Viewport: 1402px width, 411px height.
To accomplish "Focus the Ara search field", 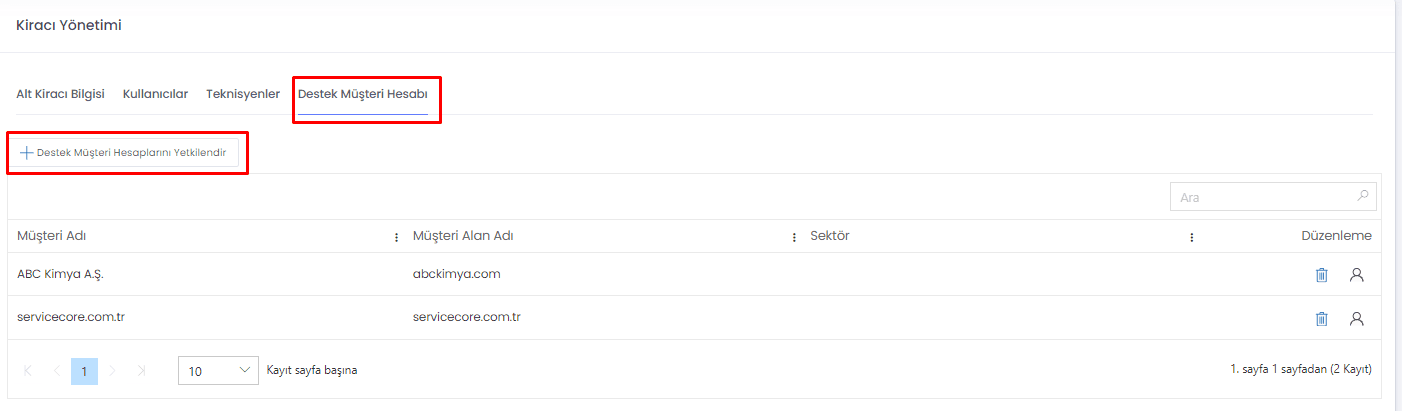I will point(1273,197).
